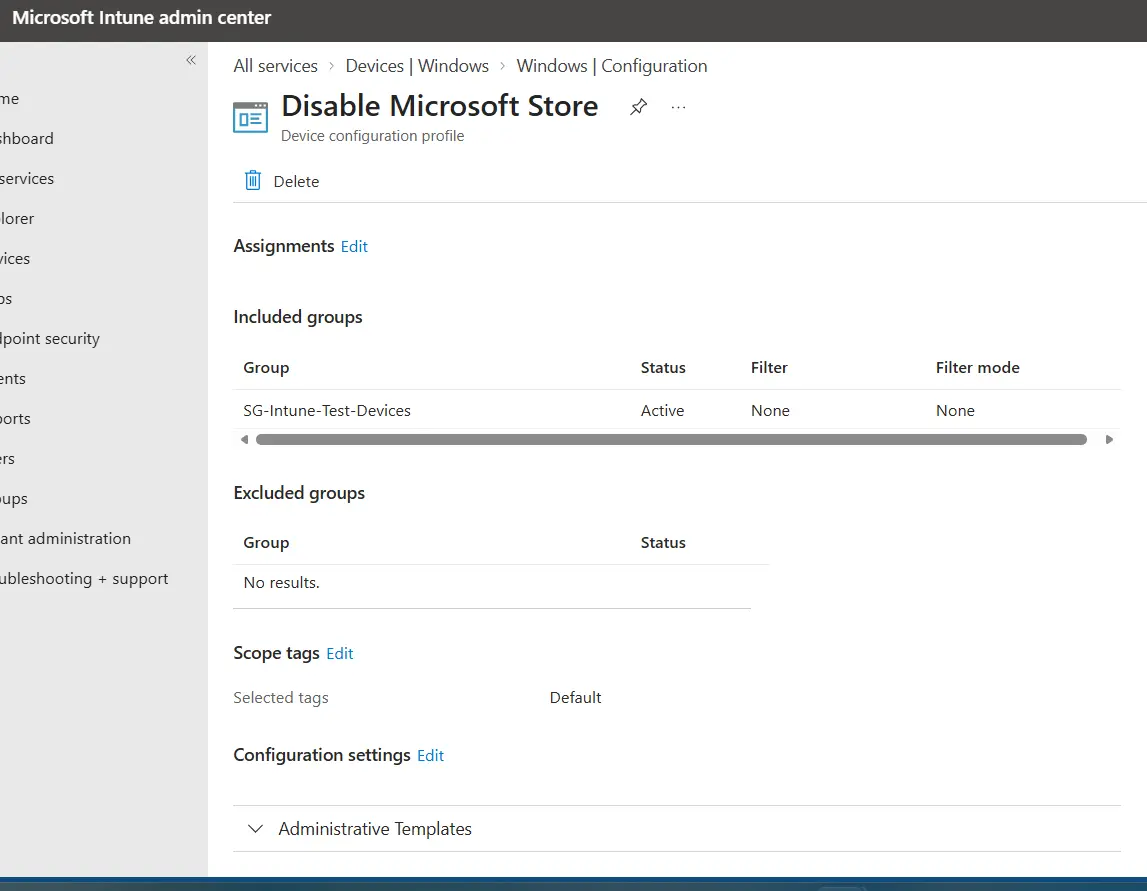Click the Default scope tag value
Image resolution: width=1147 pixels, height=891 pixels.
(576, 698)
